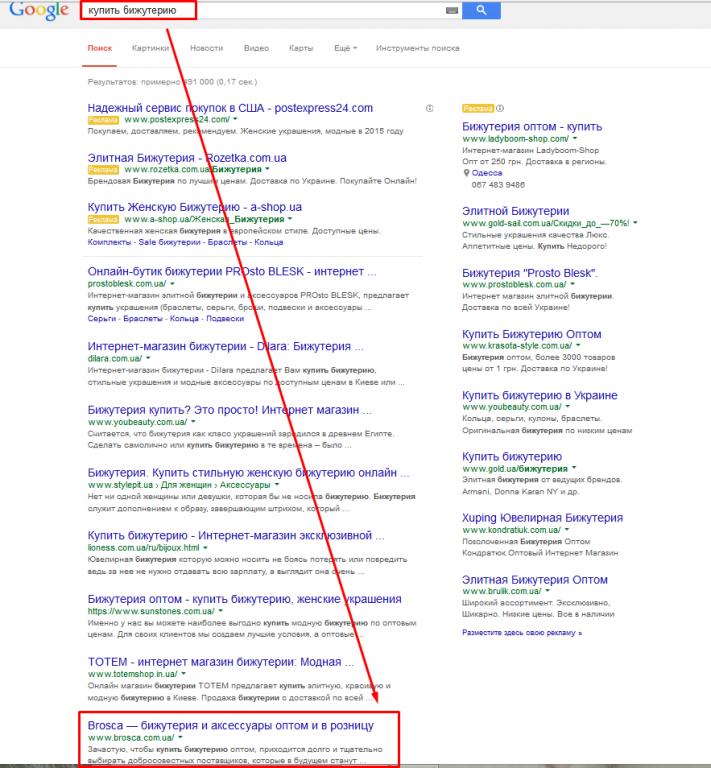Image resolution: width=711 pixels, height=768 pixels.
Task: Click the Одесса location link
Action: (x=487, y=173)
